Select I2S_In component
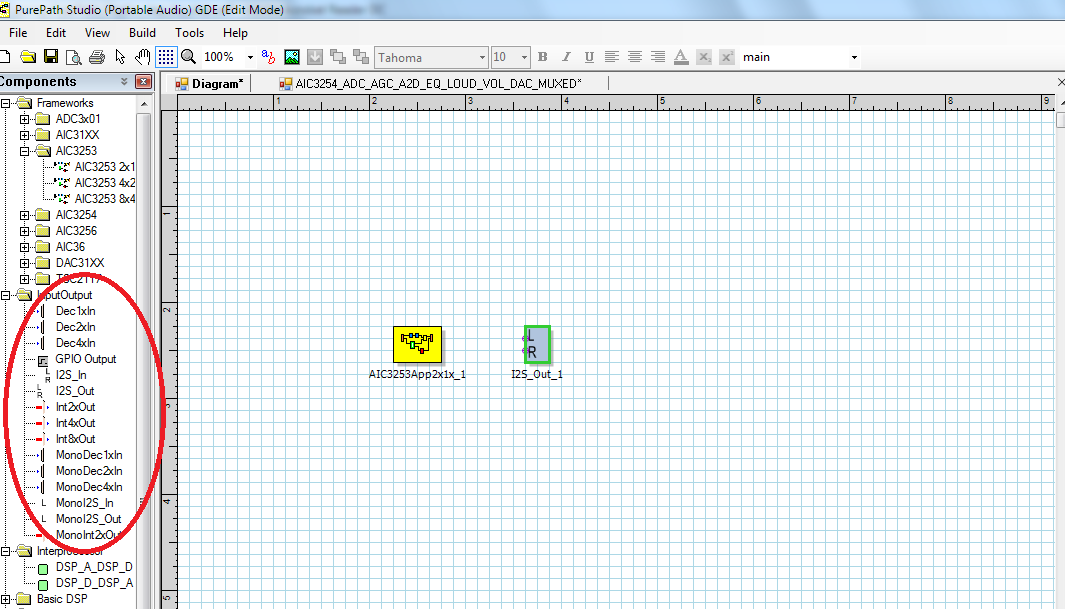 pyautogui.click(x=71, y=375)
